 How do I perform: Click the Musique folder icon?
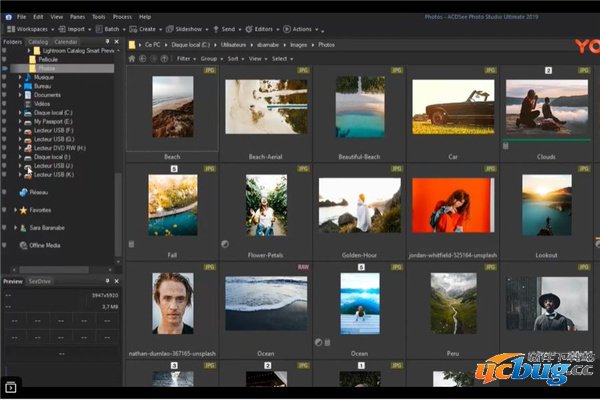tap(28, 76)
